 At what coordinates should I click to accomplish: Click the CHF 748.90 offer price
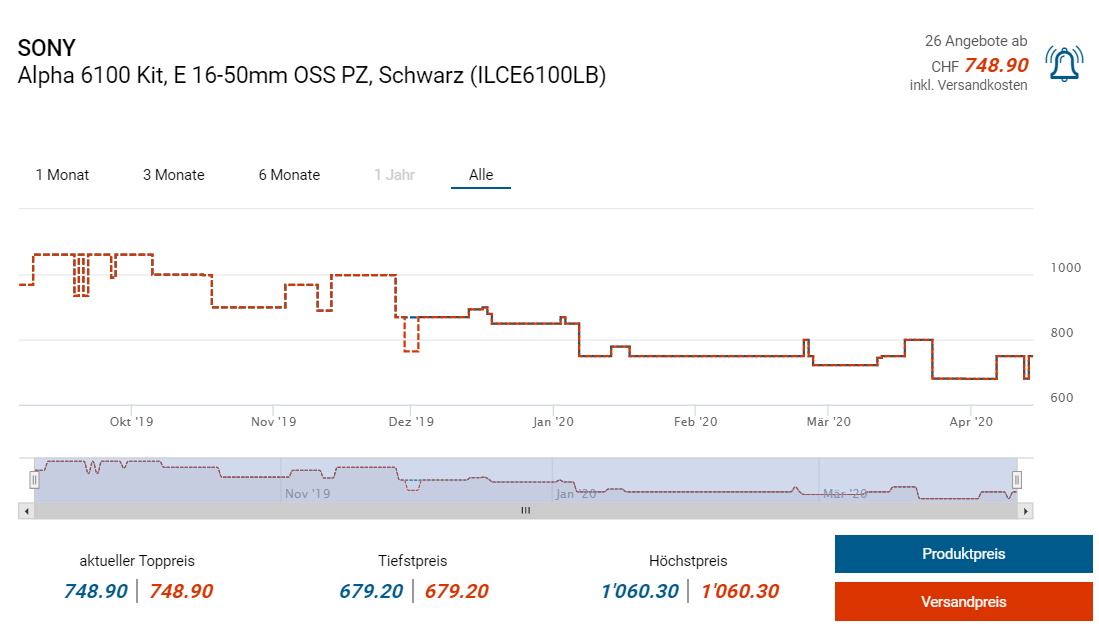tap(995, 65)
